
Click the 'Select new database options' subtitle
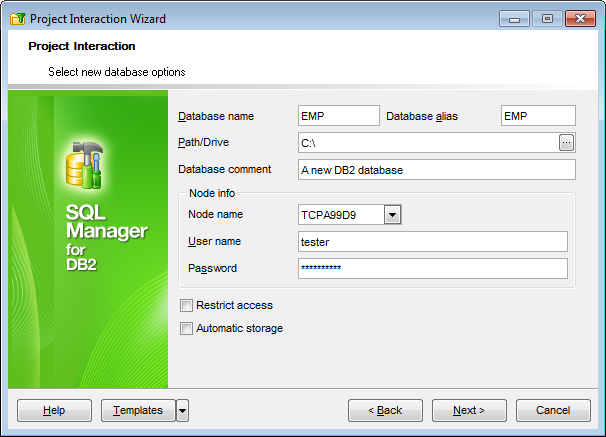pyautogui.click(x=117, y=72)
